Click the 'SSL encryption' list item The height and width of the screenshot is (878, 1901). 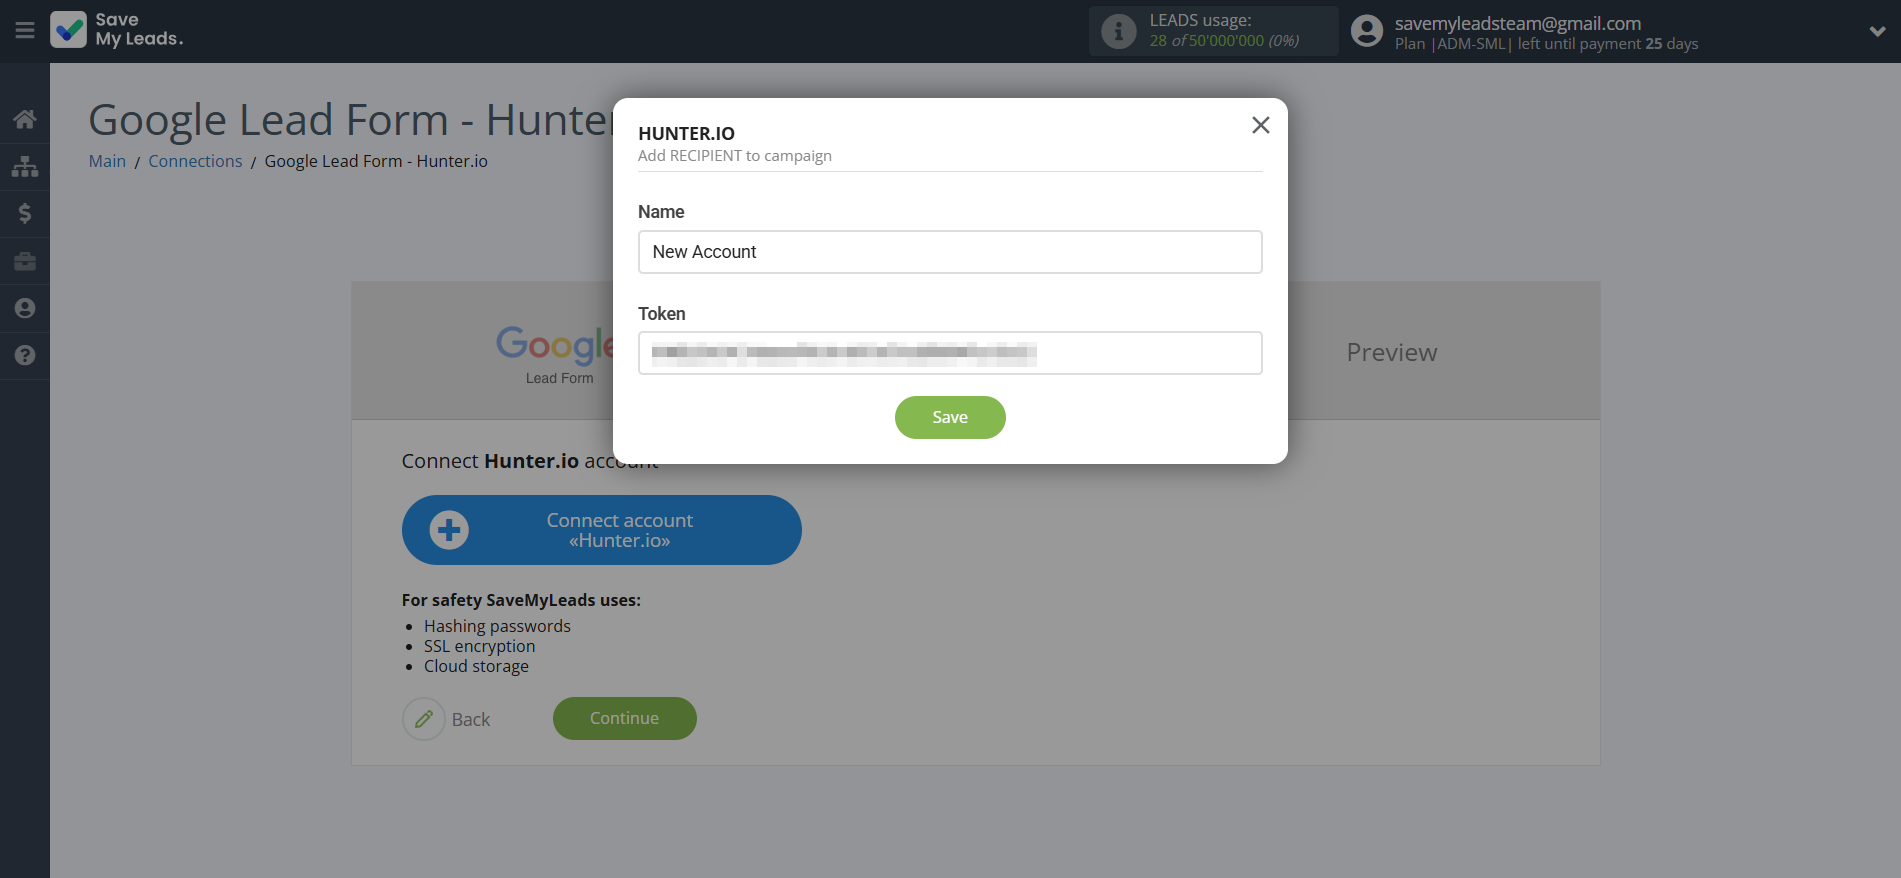pos(479,646)
